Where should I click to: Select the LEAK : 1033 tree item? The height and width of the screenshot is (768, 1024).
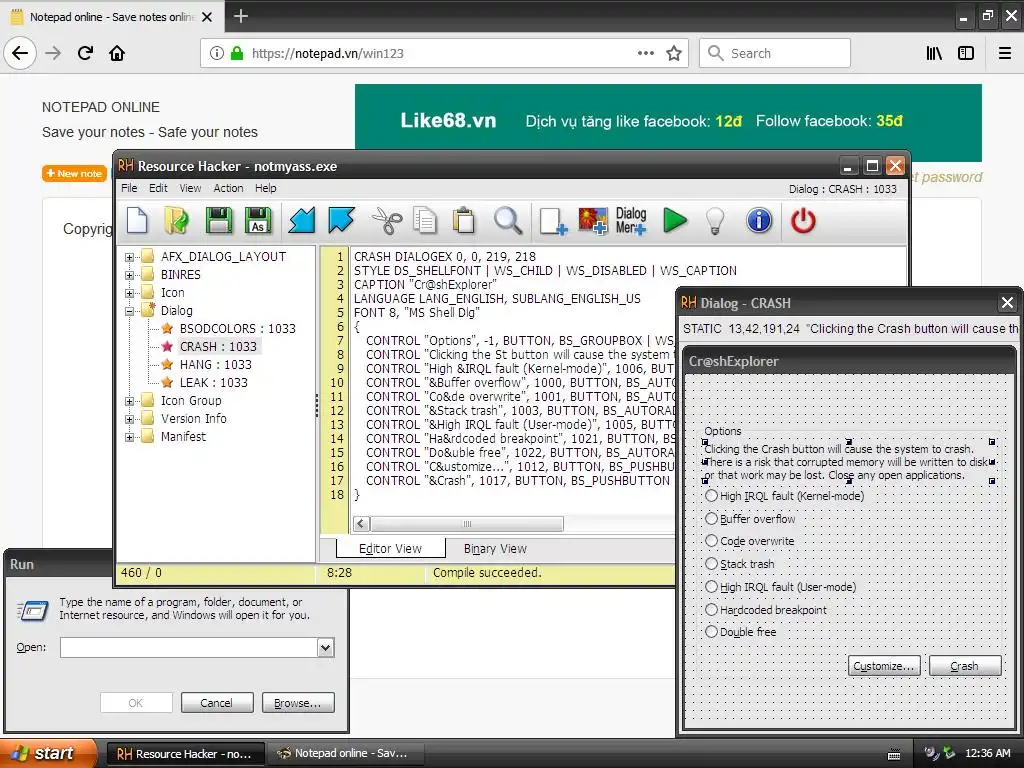point(214,383)
